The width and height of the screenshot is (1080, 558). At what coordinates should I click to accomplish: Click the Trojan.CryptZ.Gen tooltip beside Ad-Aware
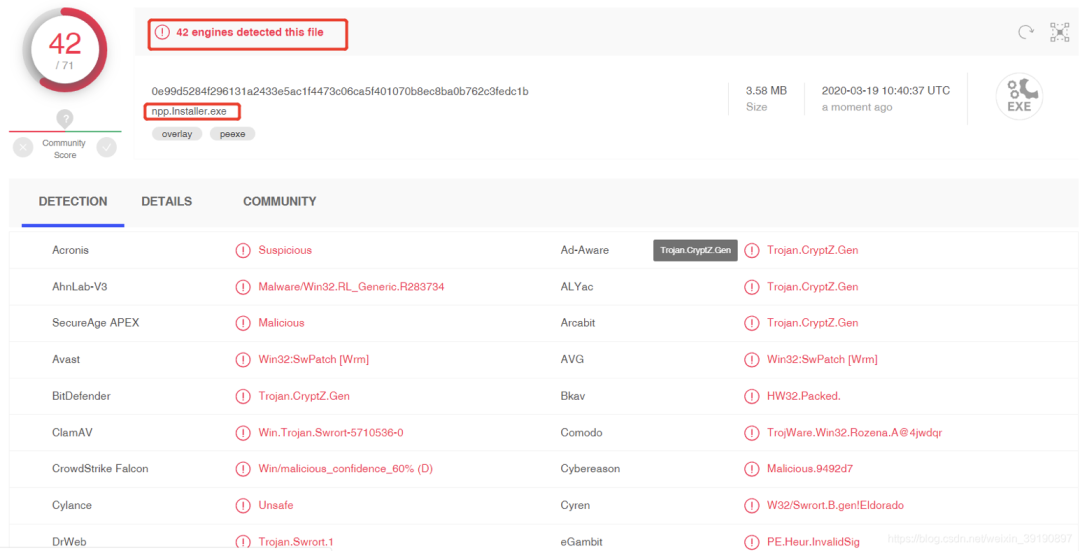[x=695, y=250]
